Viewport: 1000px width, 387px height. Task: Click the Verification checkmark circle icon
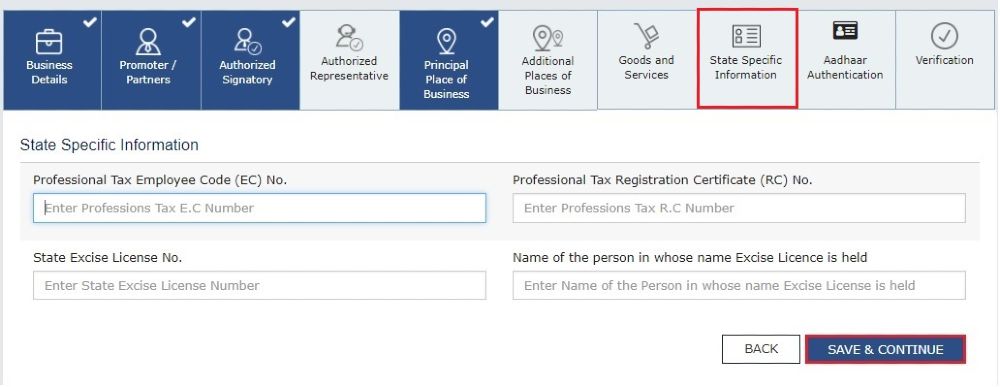(x=945, y=36)
